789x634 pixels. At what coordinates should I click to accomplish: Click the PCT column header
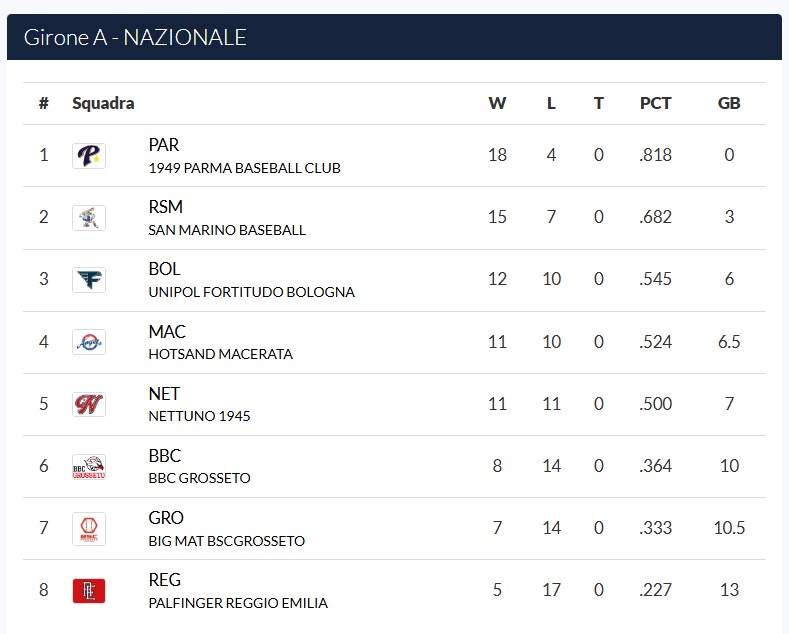(x=656, y=103)
